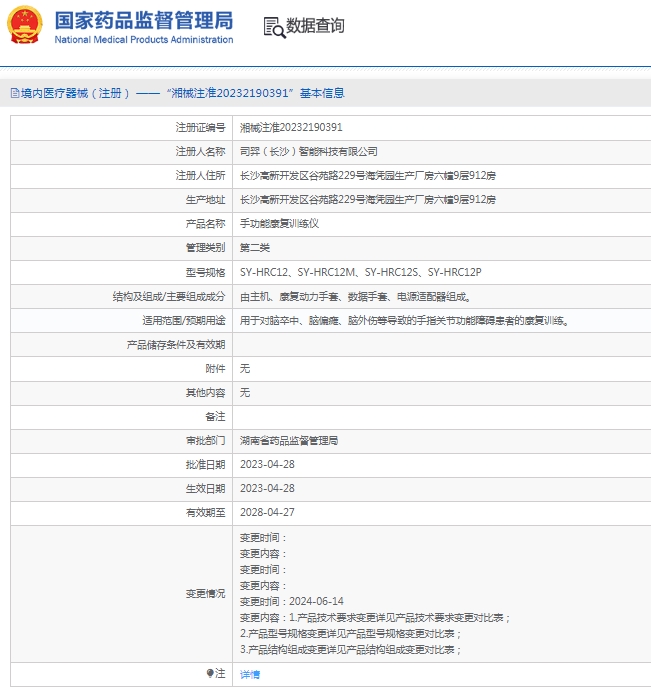
Task: Click the 产品名称 label
Action: [x=205, y=224]
